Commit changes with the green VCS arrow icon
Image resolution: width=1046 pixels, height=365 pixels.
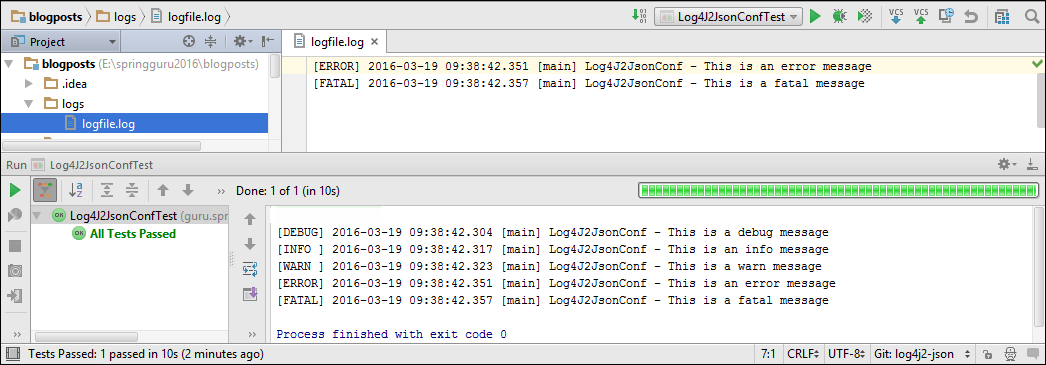921,16
